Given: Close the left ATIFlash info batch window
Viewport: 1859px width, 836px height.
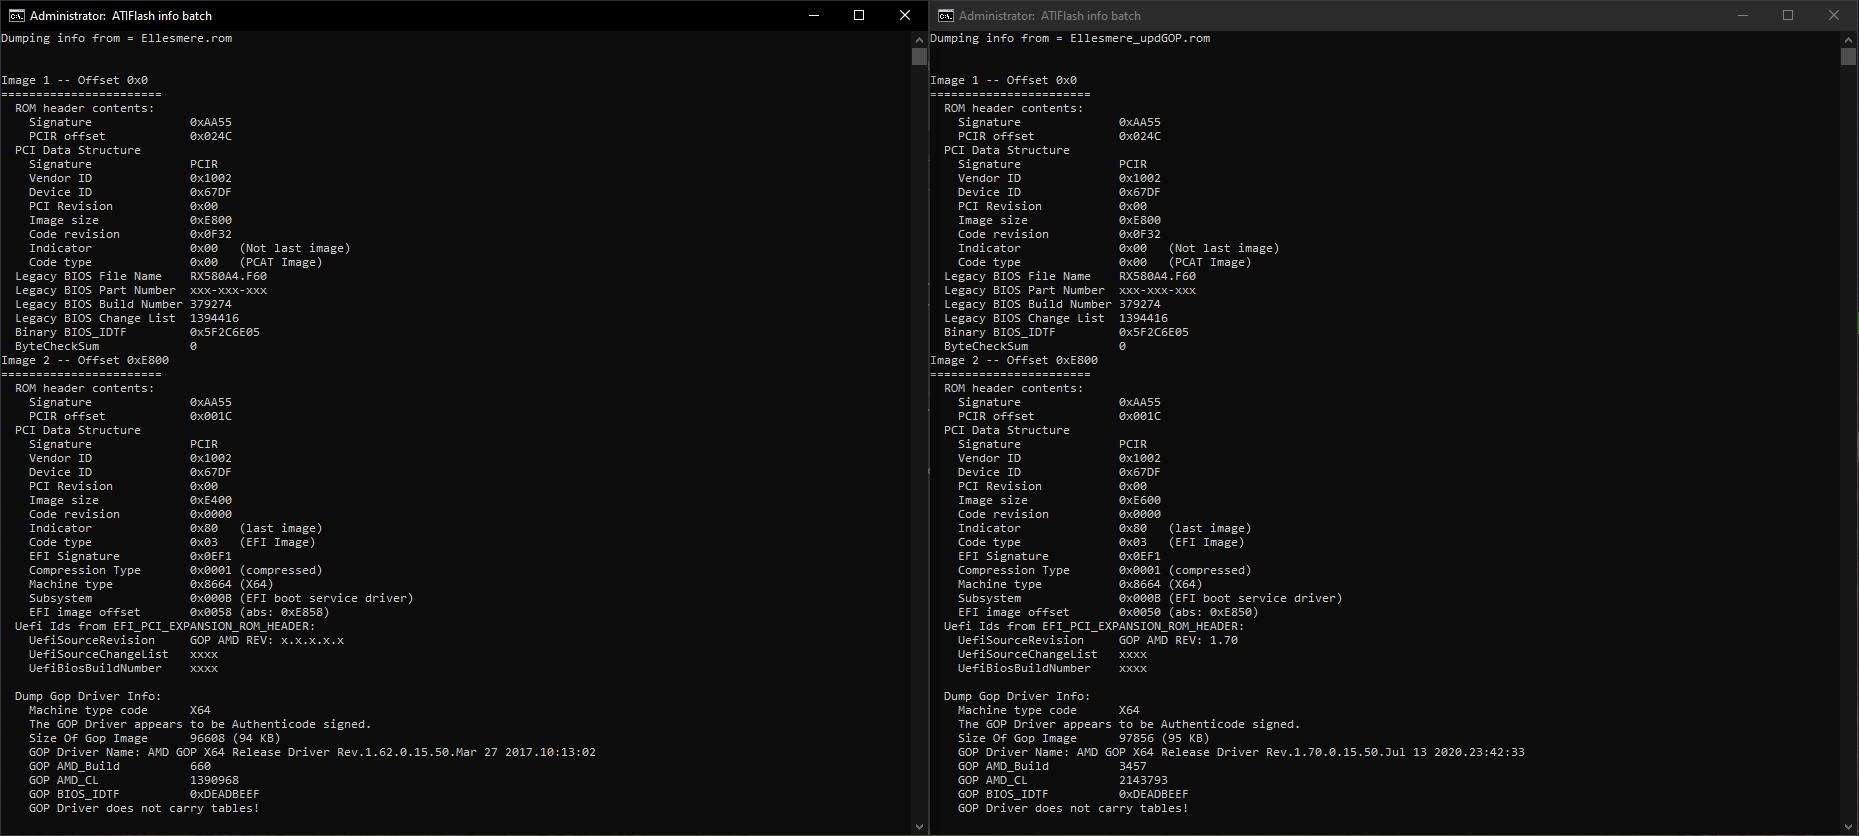Looking at the screenshot, I should (x=905, y=15).
